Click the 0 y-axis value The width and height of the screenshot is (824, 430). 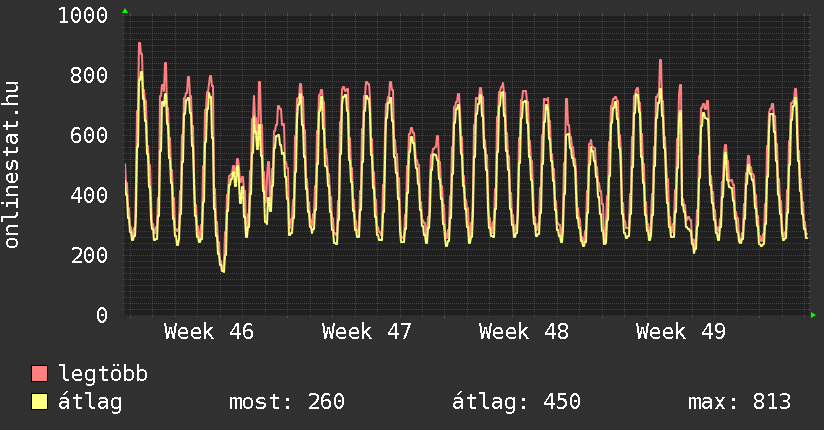click(x=101, y=316)
